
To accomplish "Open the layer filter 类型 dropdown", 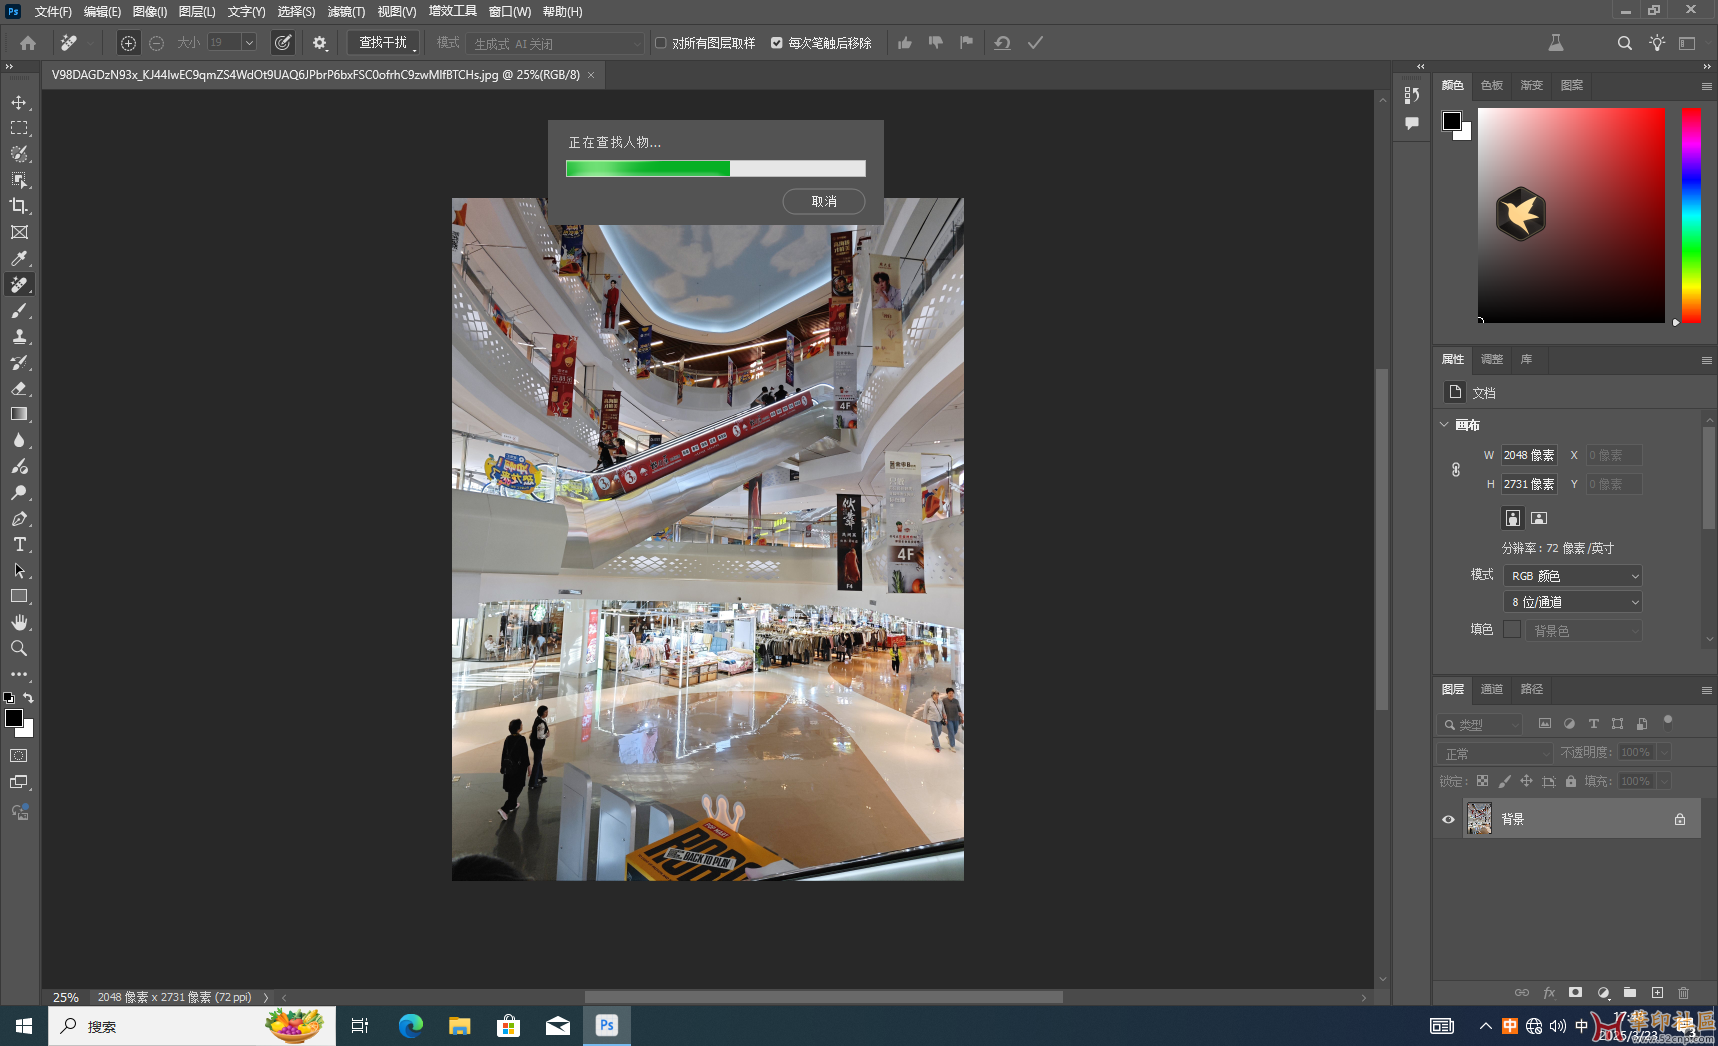I will click(x=1479, y=724).
